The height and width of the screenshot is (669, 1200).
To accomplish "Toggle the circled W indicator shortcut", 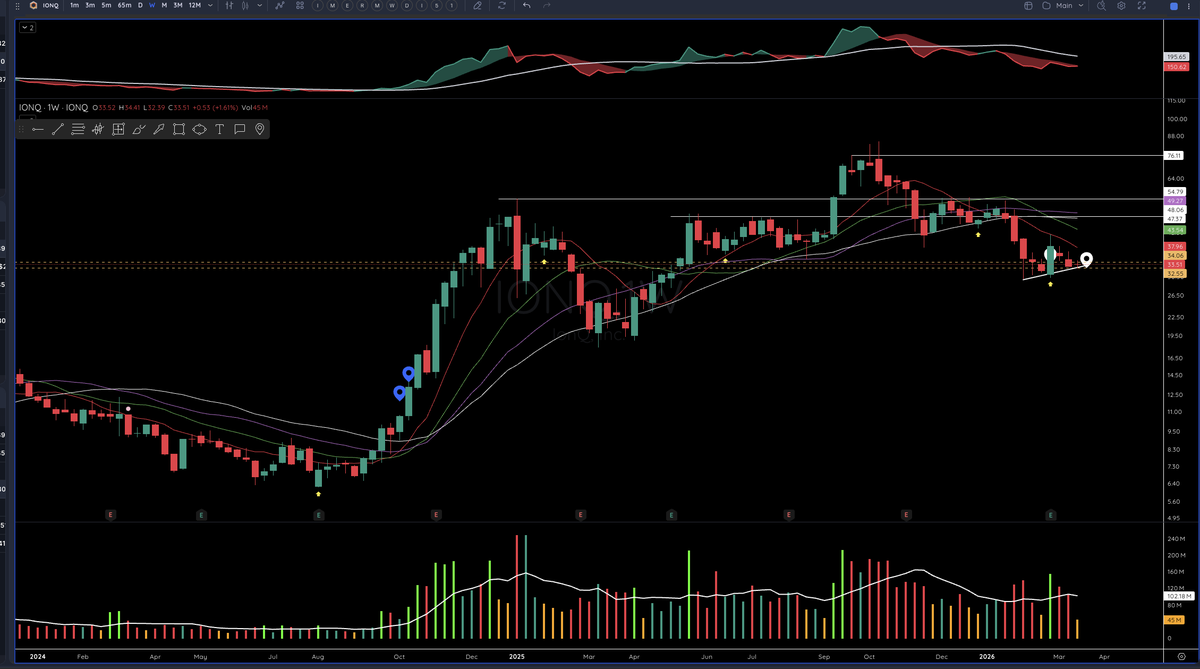I will coord(392,6).
